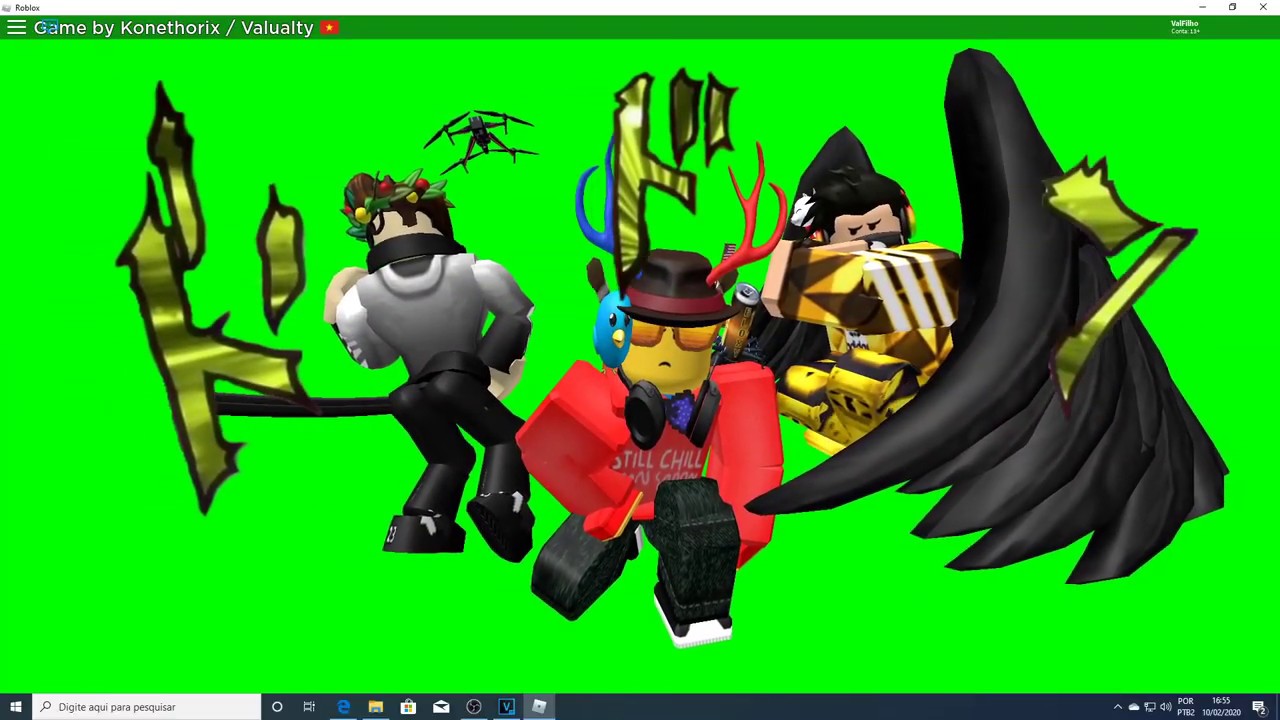Click the 'Digite aqui para pesquisar' search box
Image resolution: width=1280 pixels, height=720 pixels.
(146, 707)
